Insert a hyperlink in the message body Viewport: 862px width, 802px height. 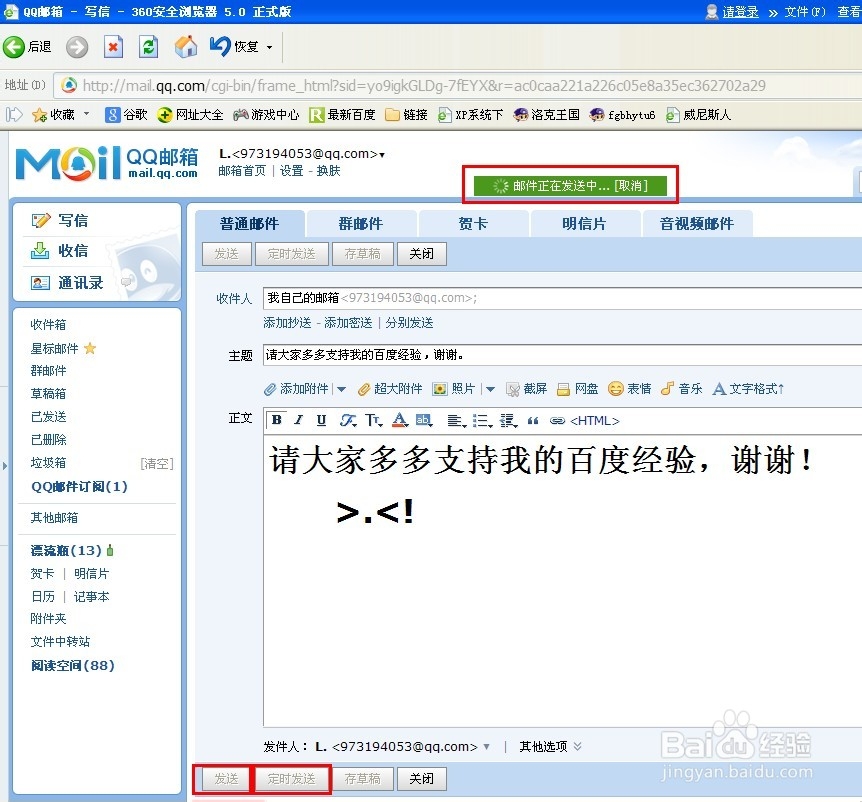pyautogui.click(x=558, y=420)
